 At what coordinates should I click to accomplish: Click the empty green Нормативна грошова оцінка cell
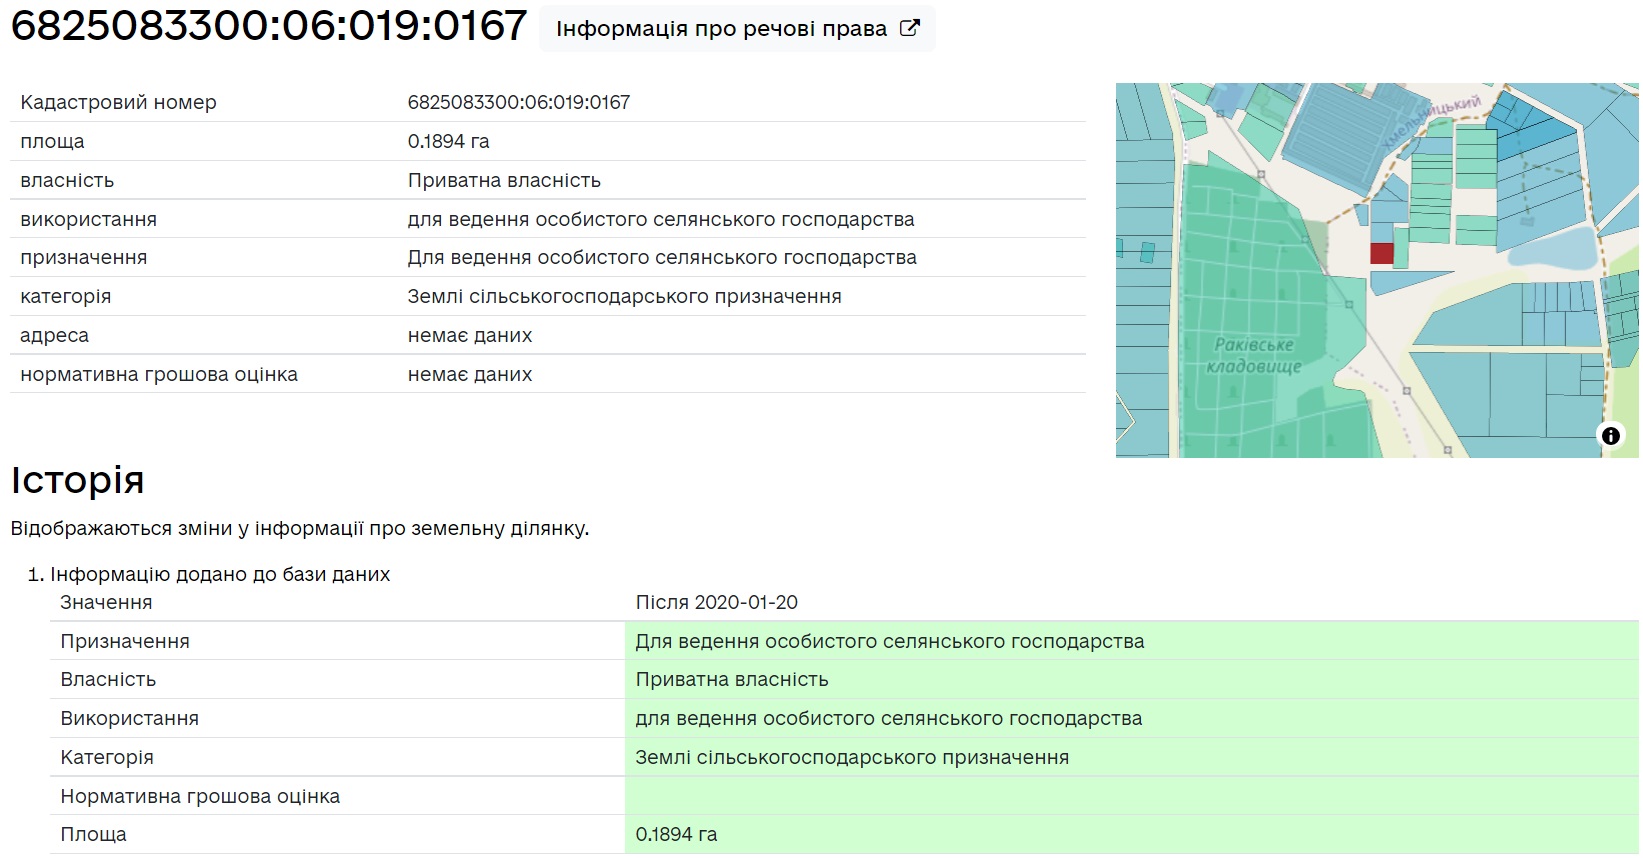tap(1130, 796)
